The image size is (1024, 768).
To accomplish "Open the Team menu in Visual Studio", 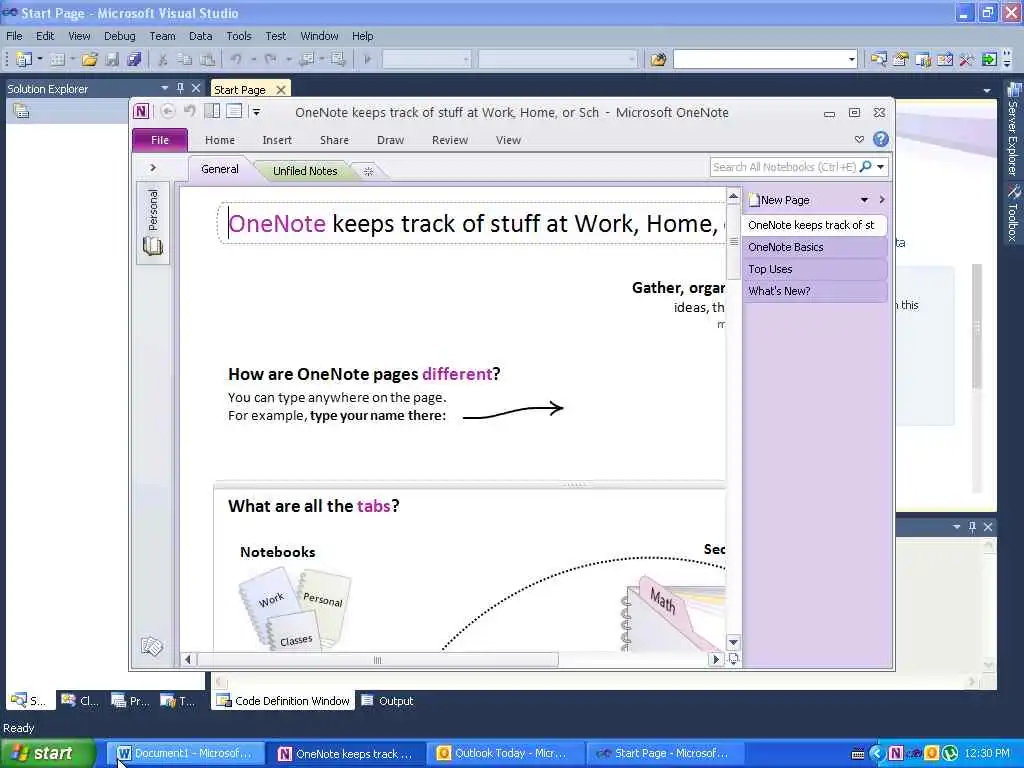I will click(162, 36).
